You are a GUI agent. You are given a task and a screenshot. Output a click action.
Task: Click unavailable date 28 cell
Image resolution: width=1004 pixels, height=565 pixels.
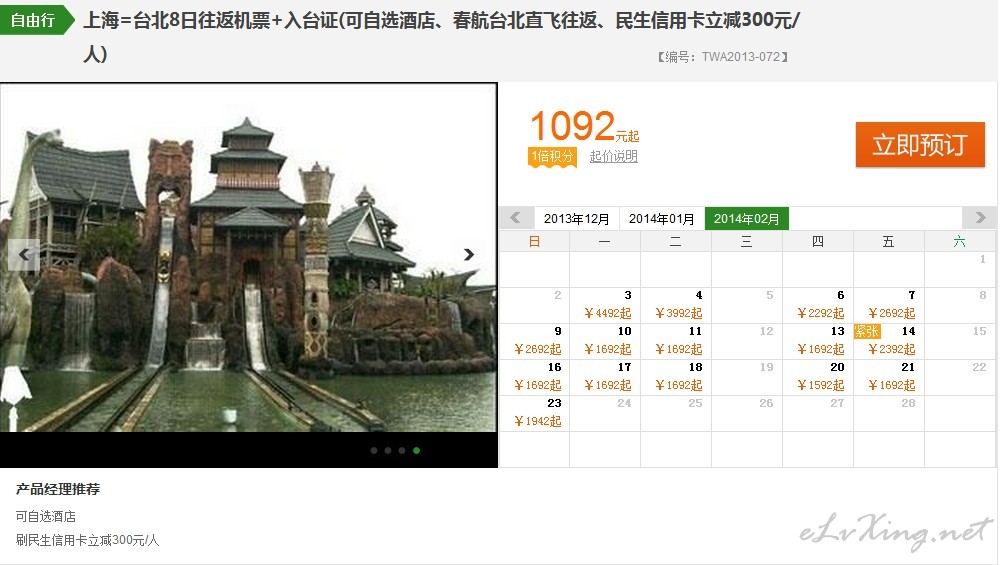(x=889, y=413)
